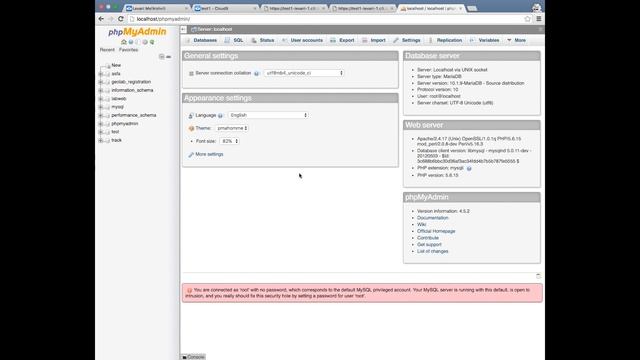Click help icon next to Server connection collation

[256, 73]
